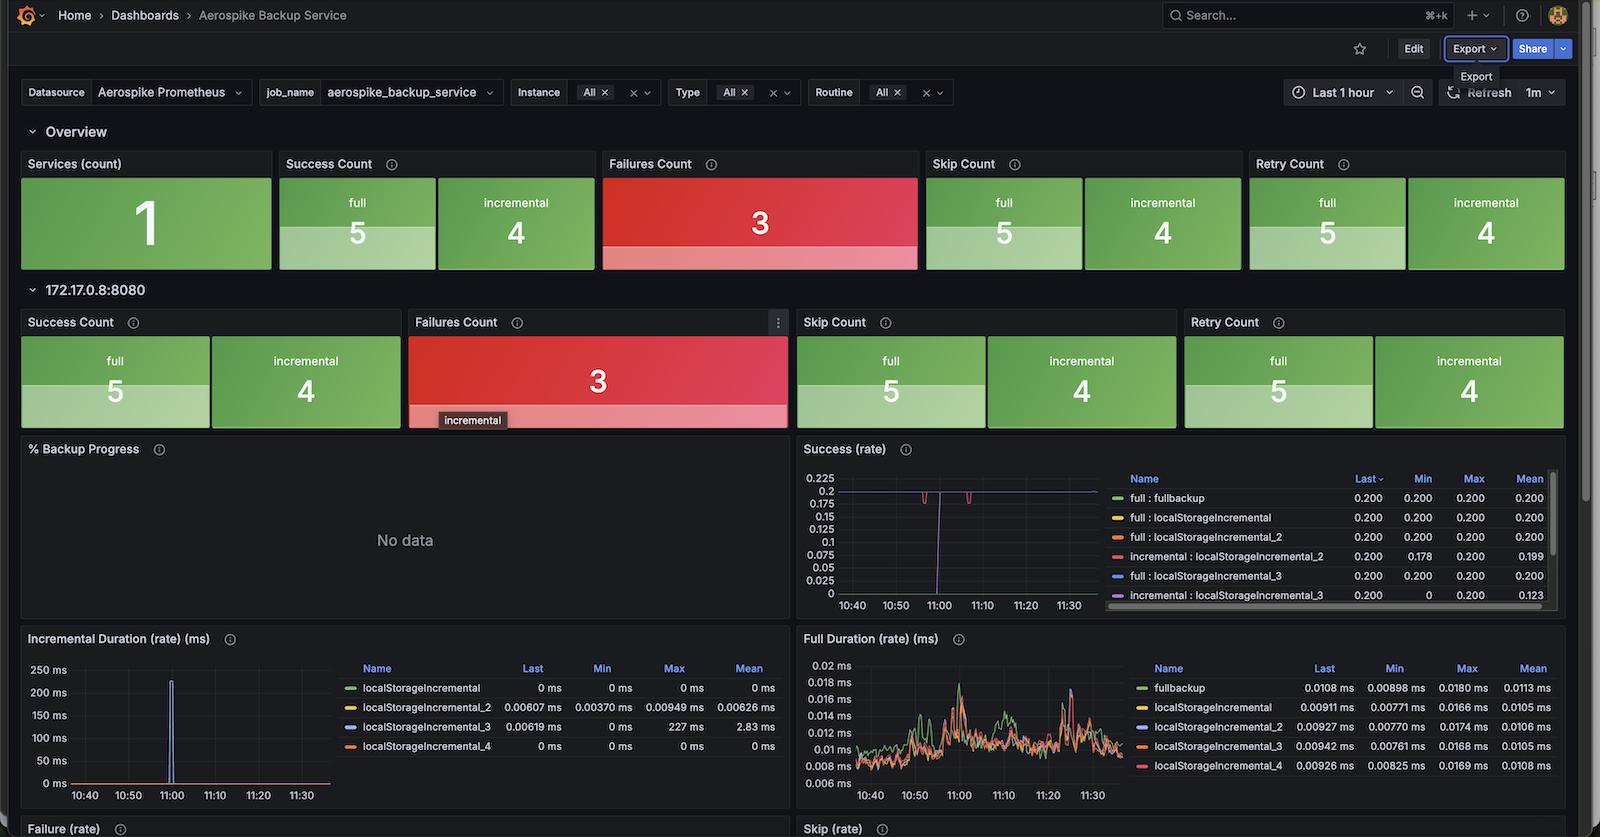
Task: Show info for Overview Success Count panel
Action: click(x=392, y=165)
